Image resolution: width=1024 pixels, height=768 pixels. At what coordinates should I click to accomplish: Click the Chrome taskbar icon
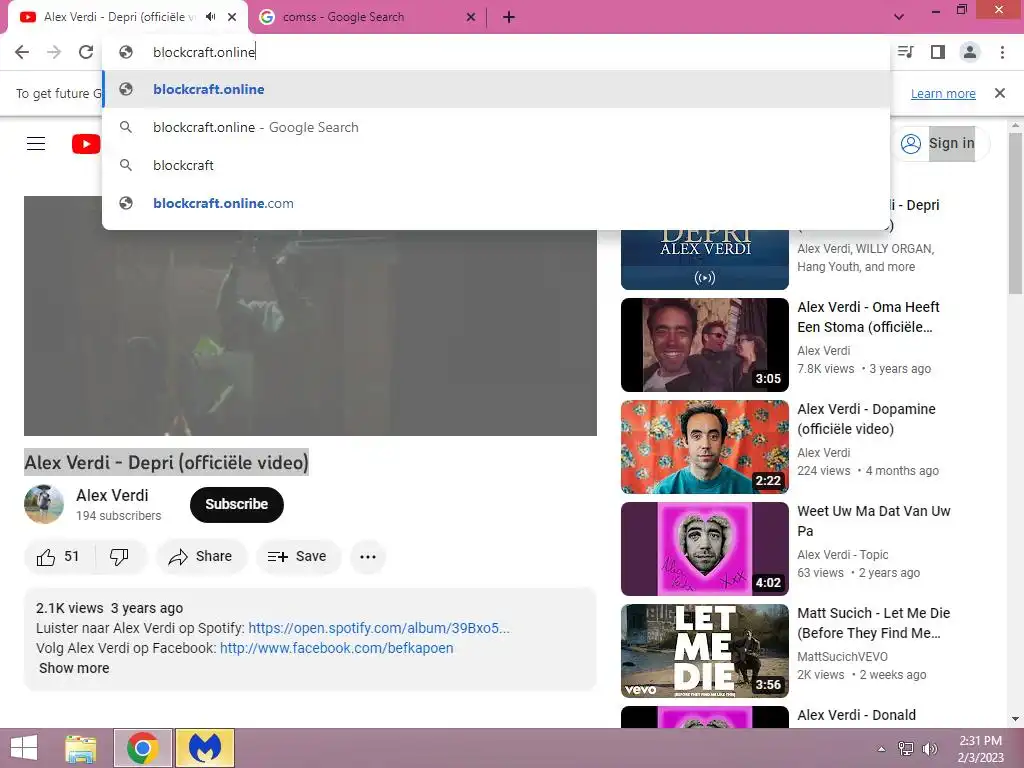click(142, 748)
